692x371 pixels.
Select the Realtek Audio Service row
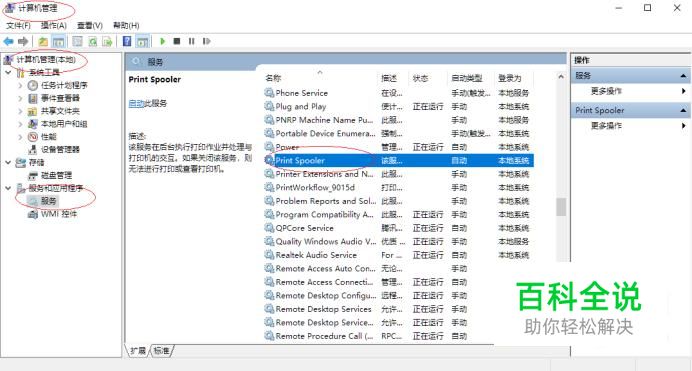[x=399, y=255]
